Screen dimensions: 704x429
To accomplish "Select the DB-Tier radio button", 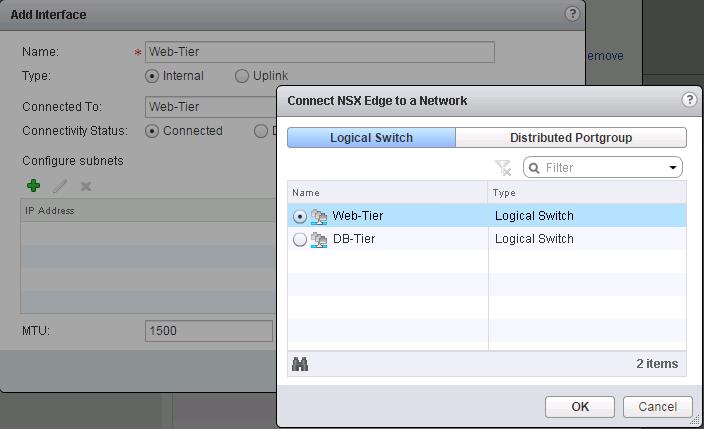I will [299, 239].
